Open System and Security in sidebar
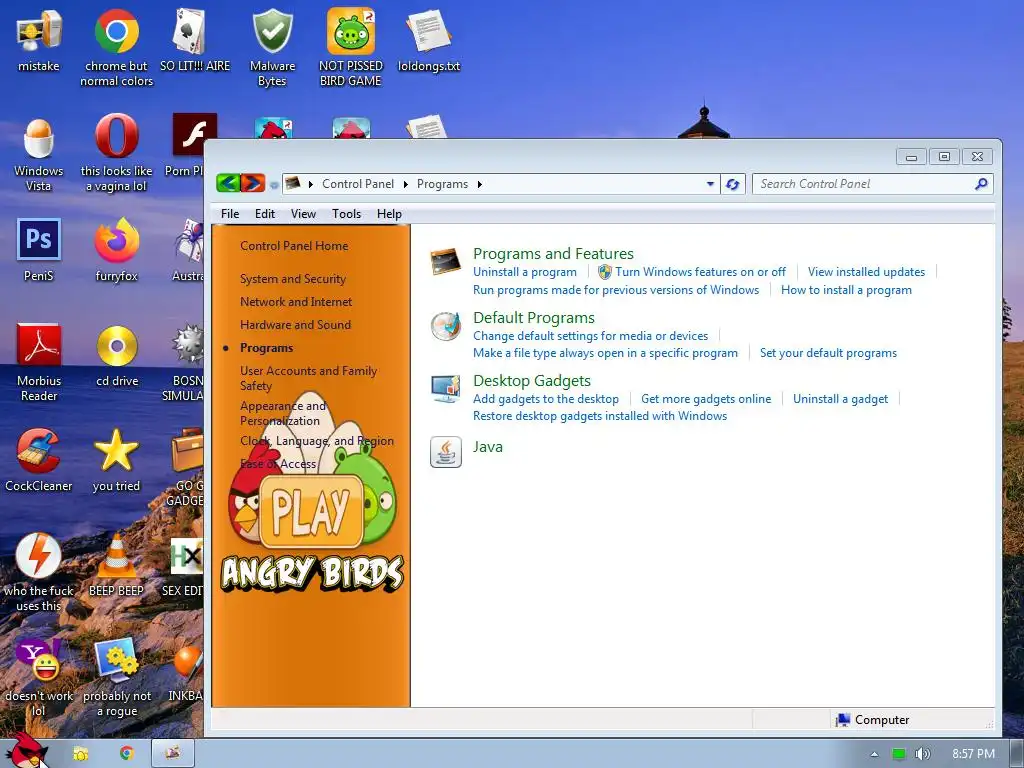 (293, 279)
